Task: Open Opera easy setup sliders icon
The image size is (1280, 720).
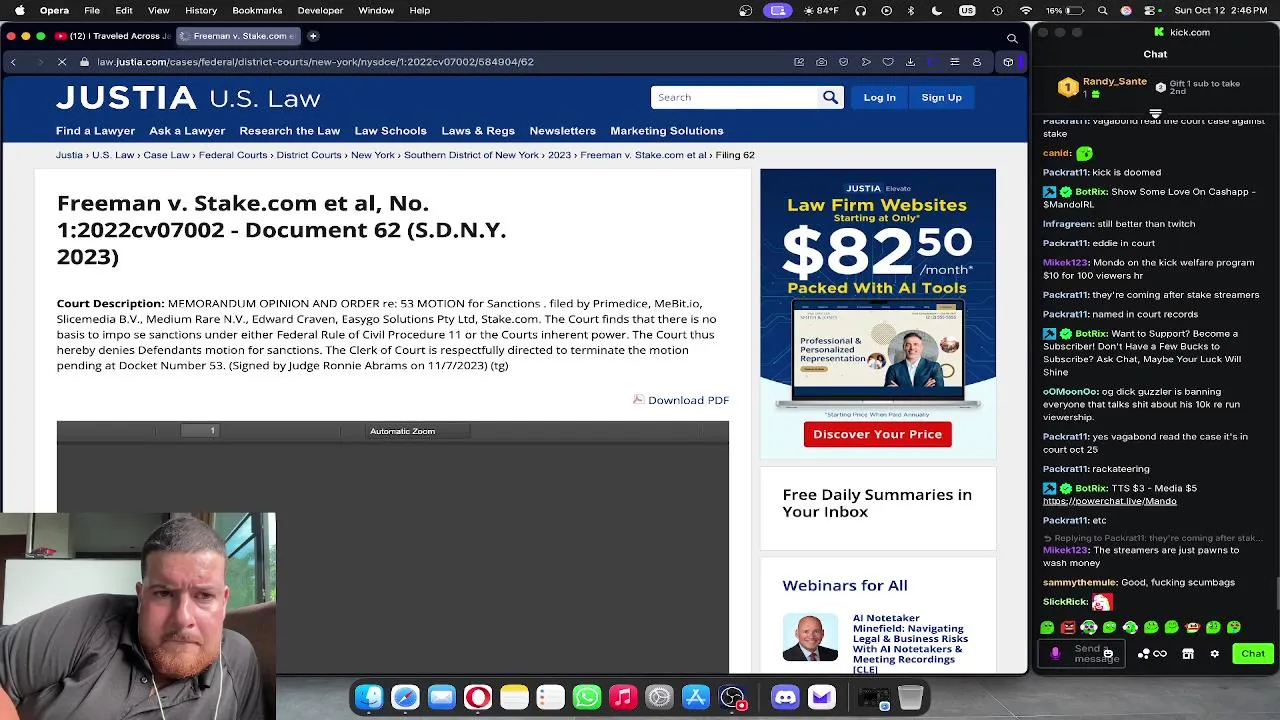Action: click(x=955, y=62)
